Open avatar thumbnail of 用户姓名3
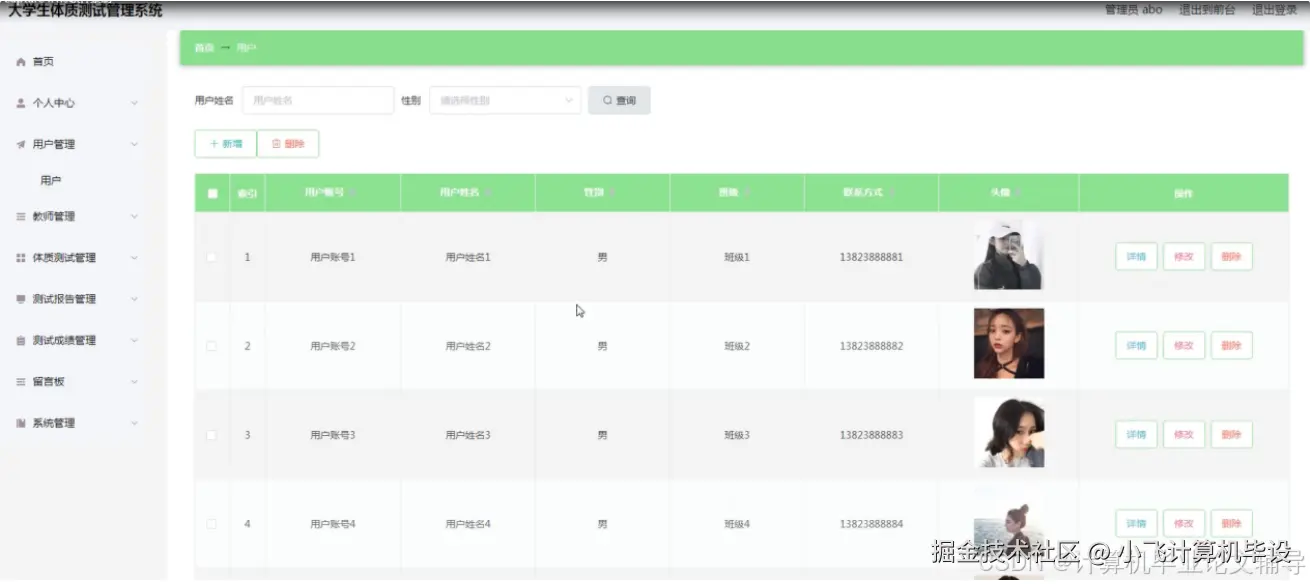 point(1009,432)
